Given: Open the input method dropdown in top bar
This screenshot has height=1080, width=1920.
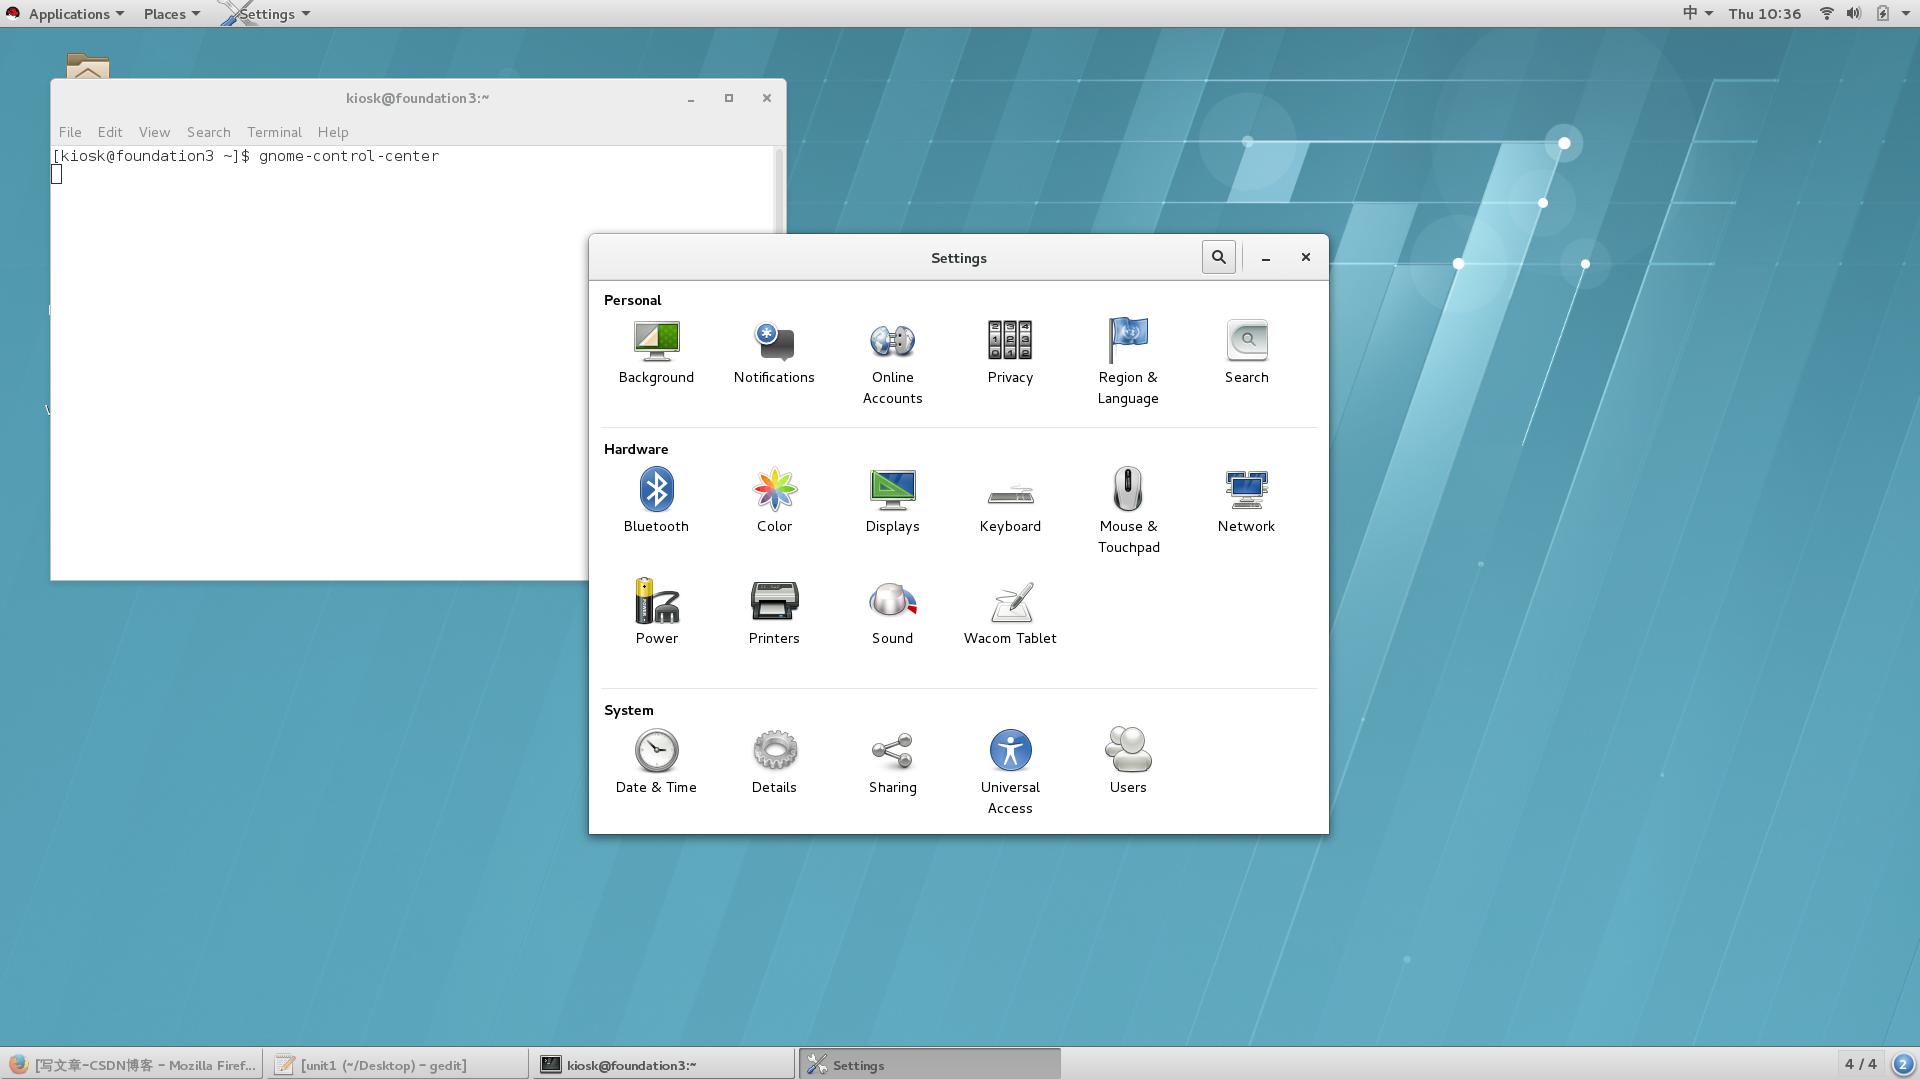Looking at the screenshot, I should coord(1697,14).
